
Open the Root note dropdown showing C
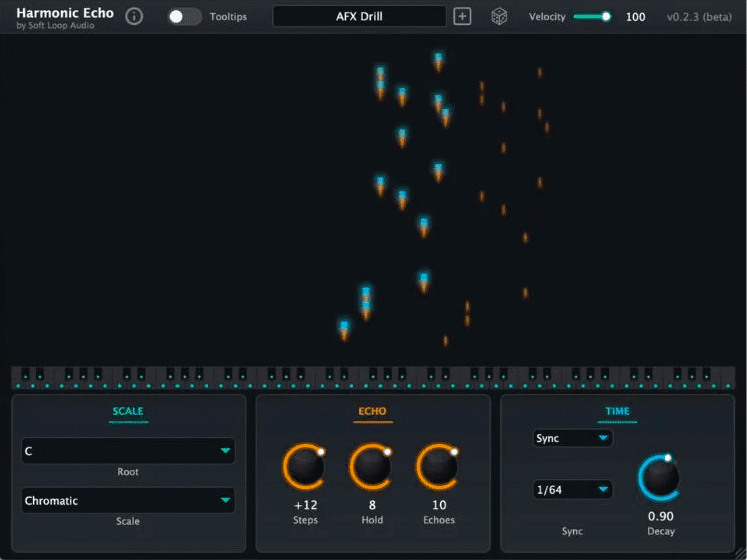(128, 451)
